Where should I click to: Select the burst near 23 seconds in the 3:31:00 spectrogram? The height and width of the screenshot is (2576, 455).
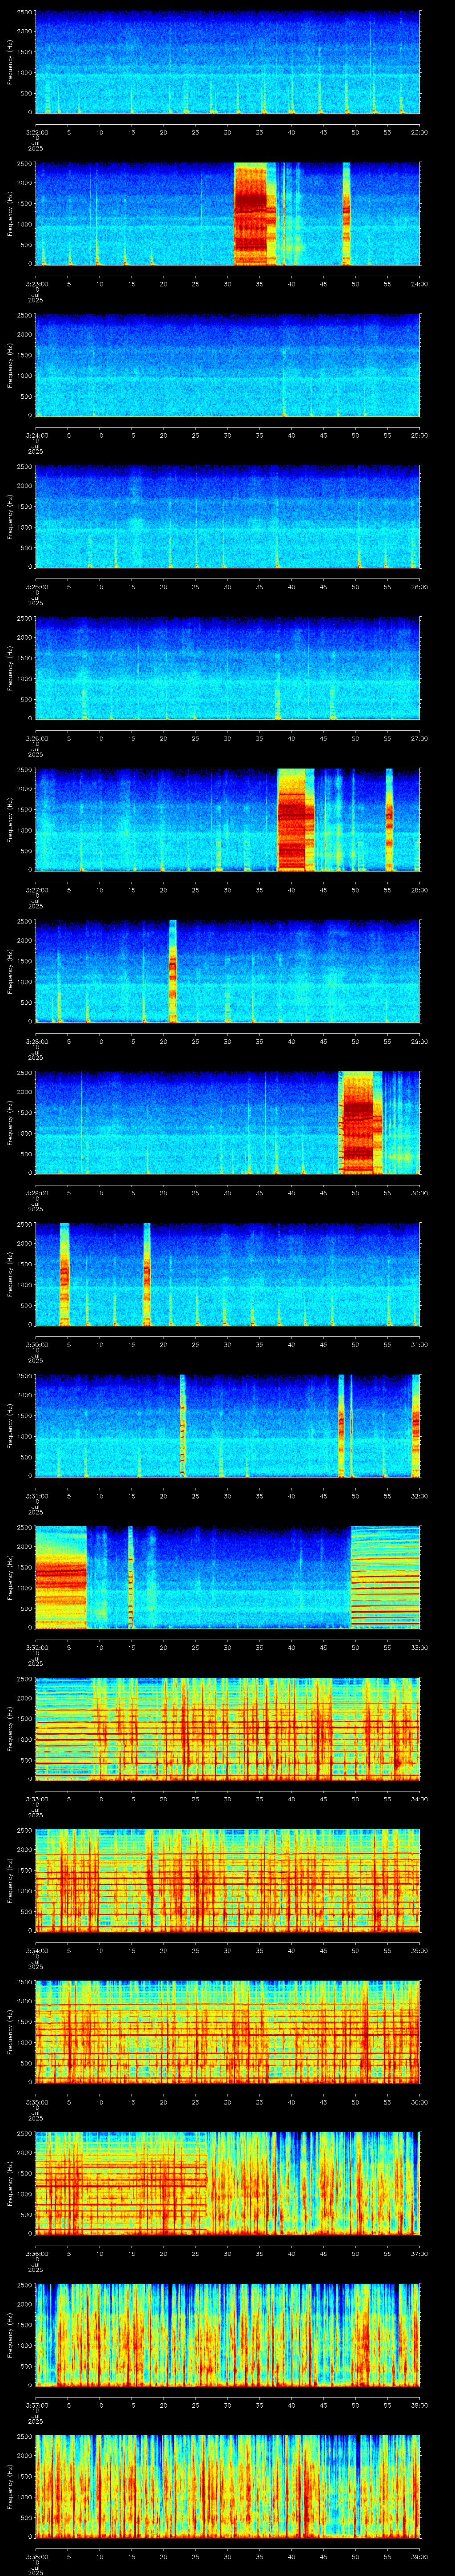click(x=183, y=1425)
